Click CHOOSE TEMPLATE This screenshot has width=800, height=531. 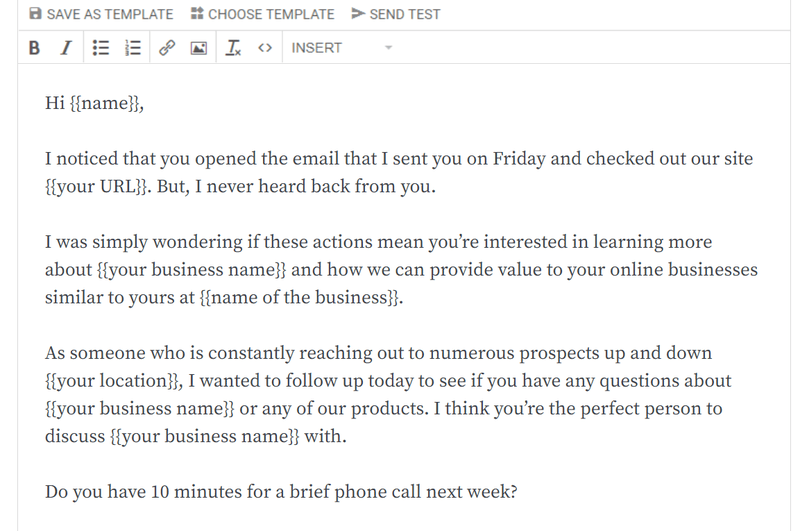click(x=263, y=14)
